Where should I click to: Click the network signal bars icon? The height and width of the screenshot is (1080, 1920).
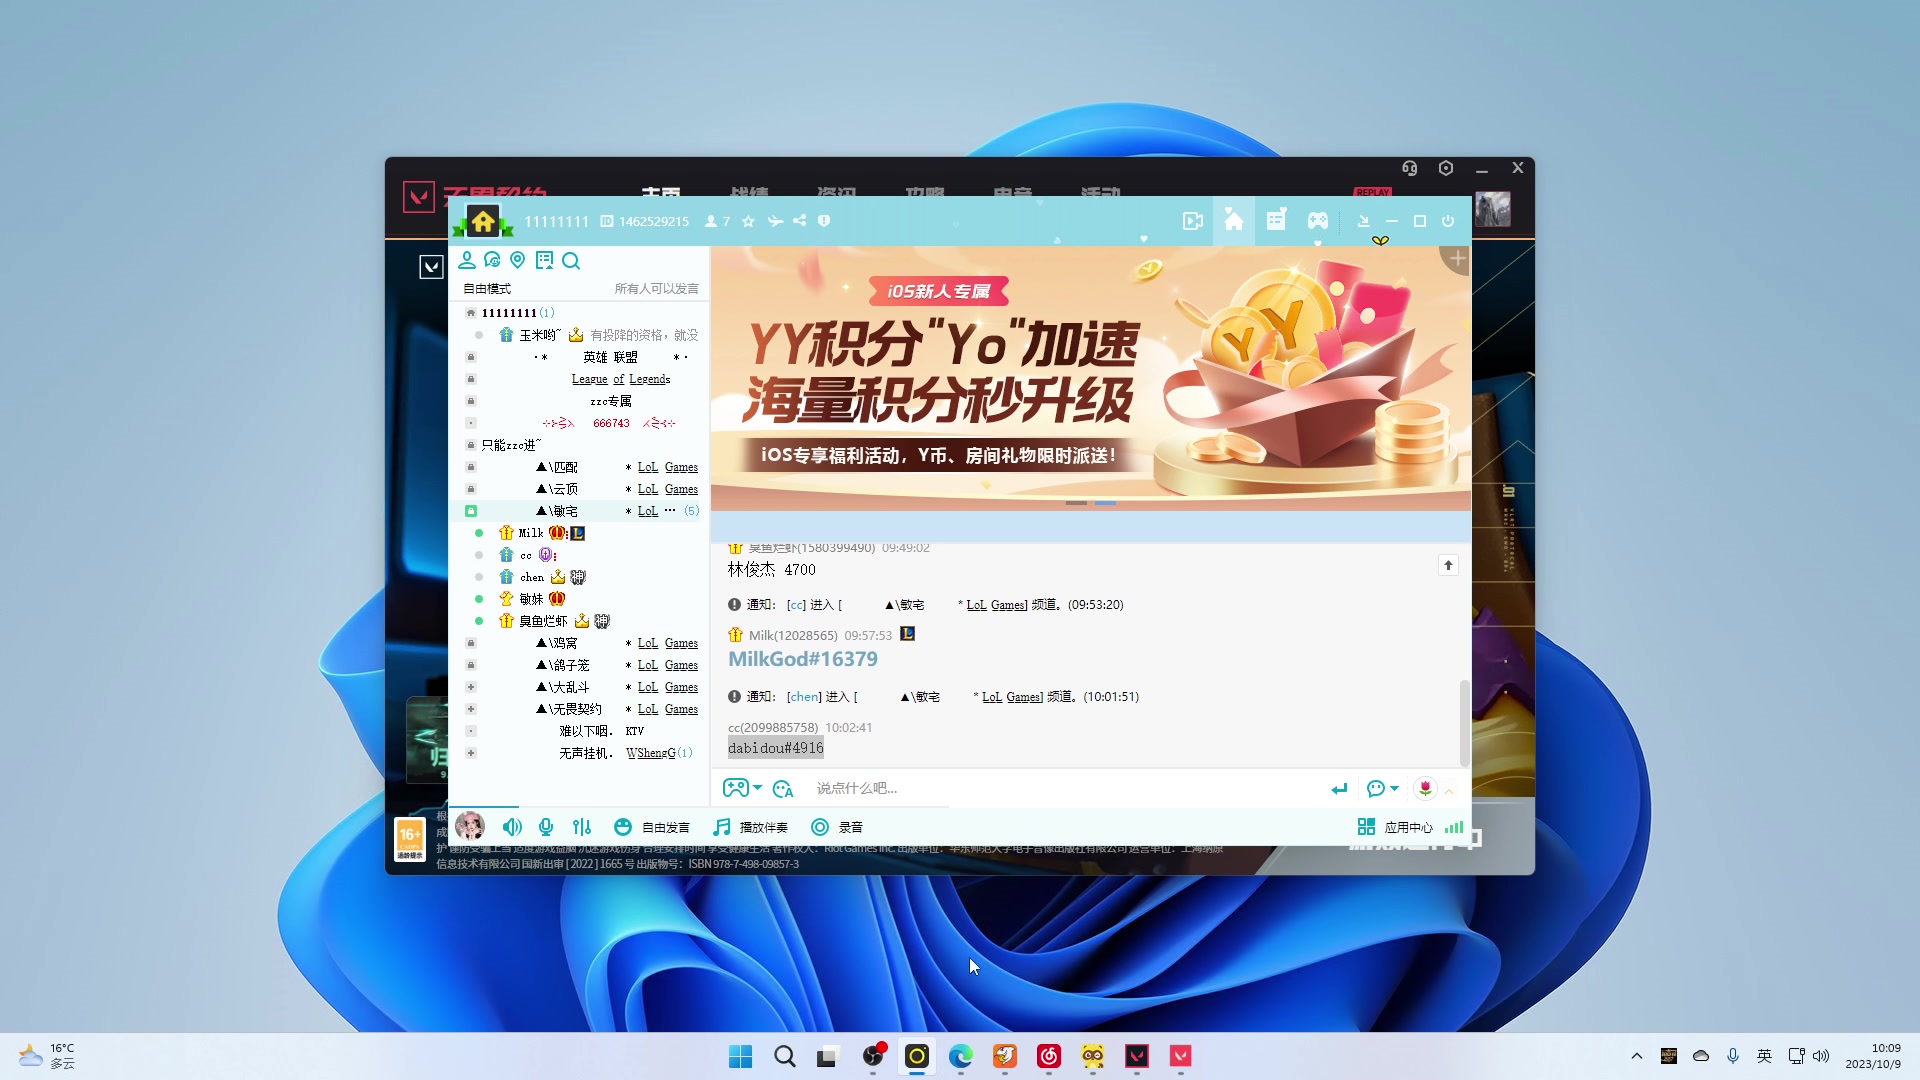1454,827
